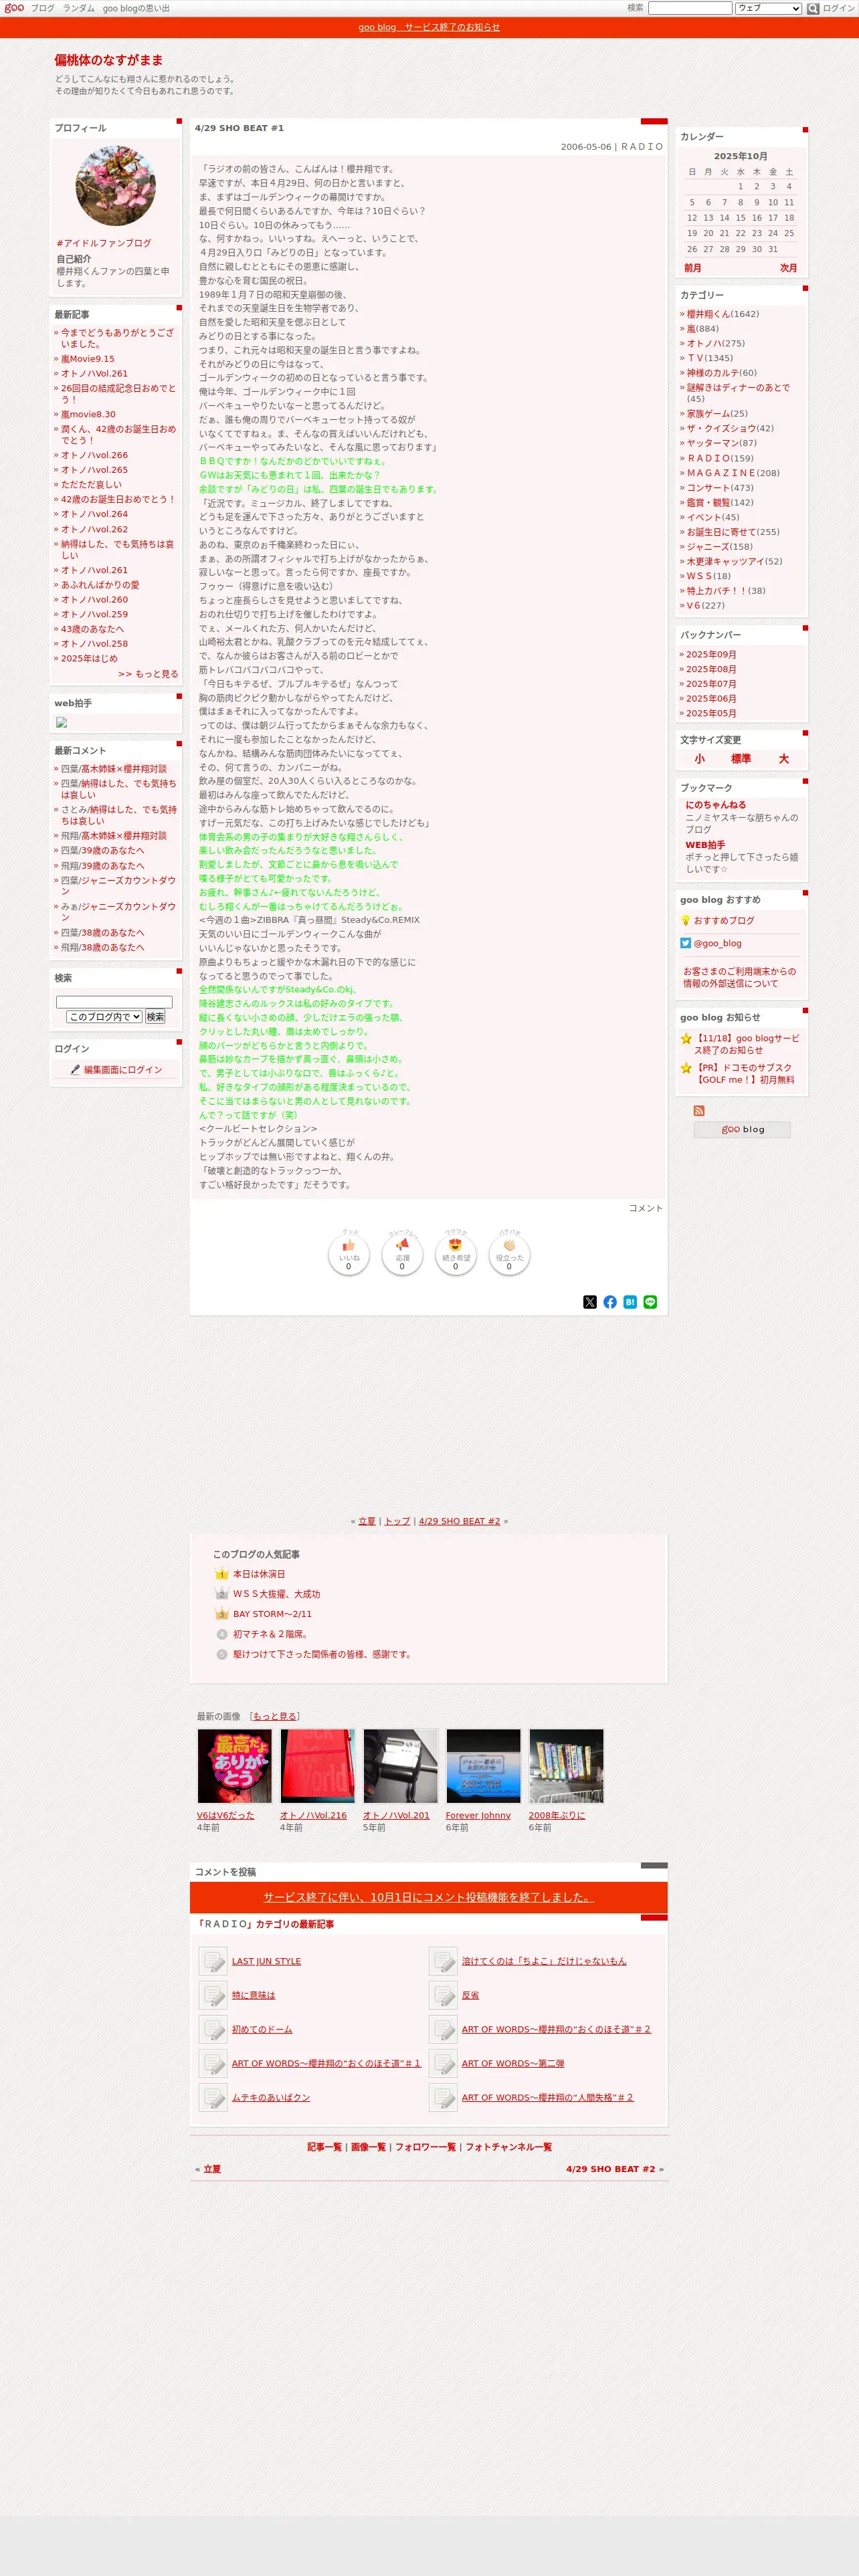
Task: Click the profile avatar flower photo
Action: [116, 186]
